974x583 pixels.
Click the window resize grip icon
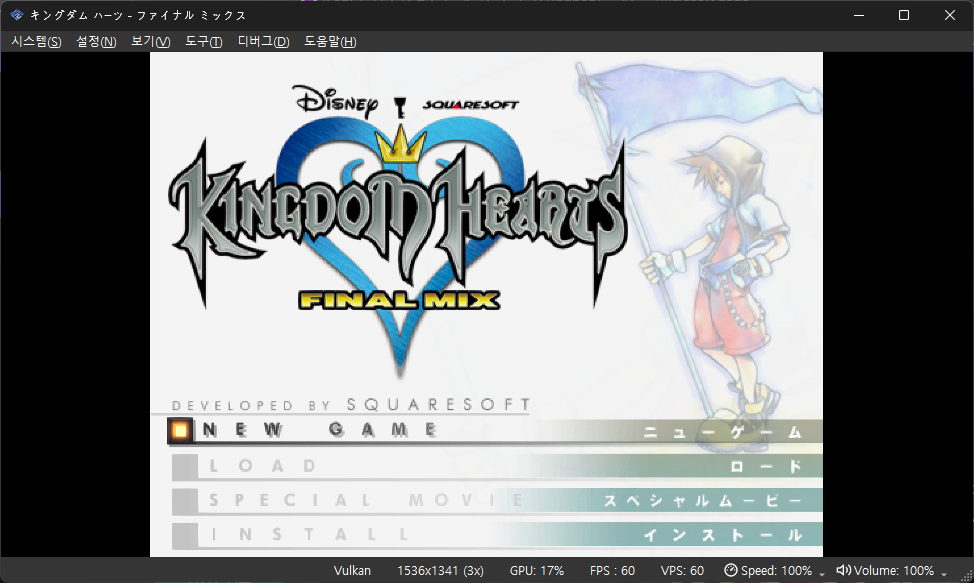[965, 575]
